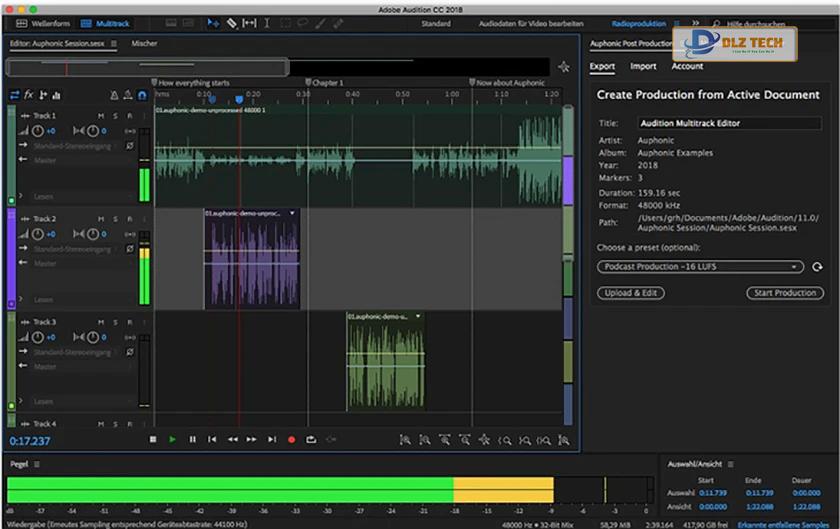Screen dimensions: 840x529
Task: Click the Title input field
Action: [729, 123]
